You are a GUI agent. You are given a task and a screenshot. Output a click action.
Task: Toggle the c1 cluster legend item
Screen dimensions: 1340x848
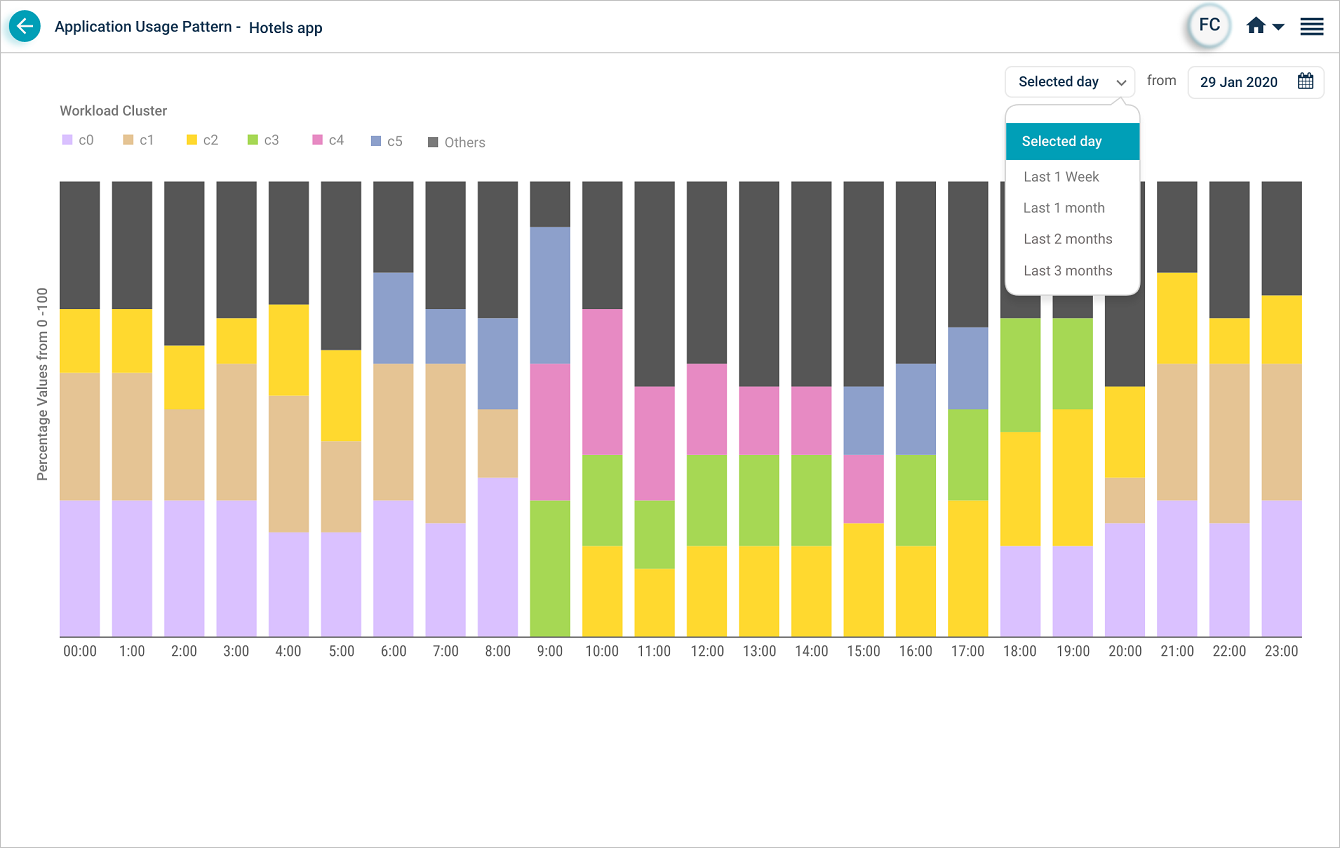(138, 141)
